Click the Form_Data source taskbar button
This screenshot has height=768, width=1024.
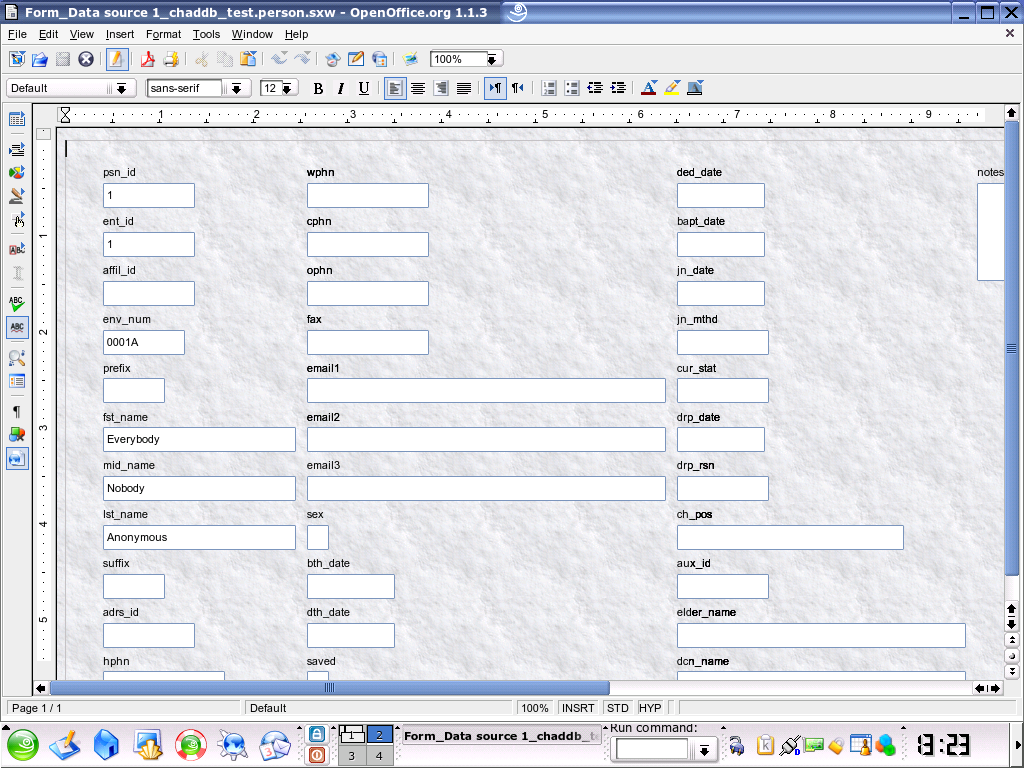tap(501, 736)
